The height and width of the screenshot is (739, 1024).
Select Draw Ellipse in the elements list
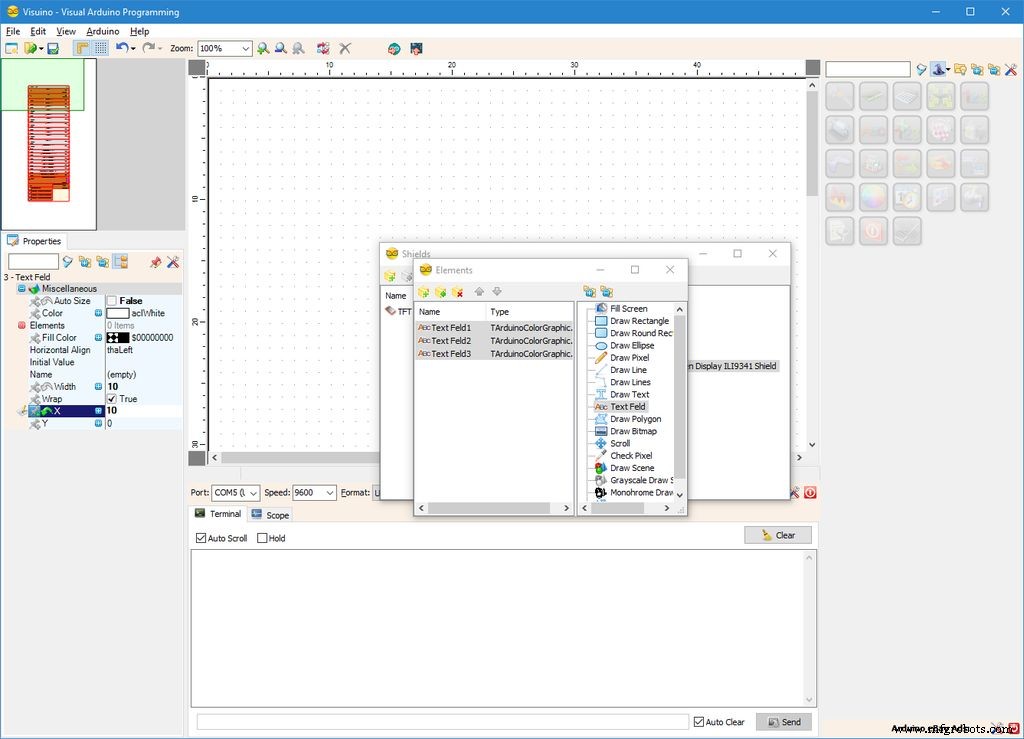coord(632,345)
